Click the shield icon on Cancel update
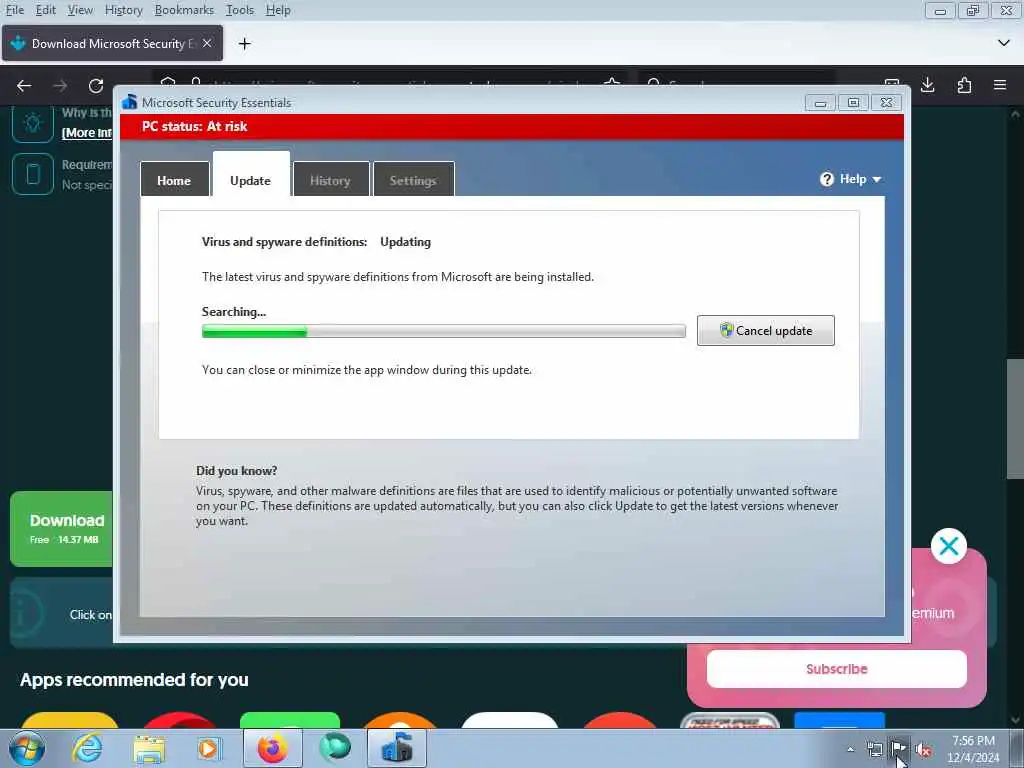 point(726,330)
